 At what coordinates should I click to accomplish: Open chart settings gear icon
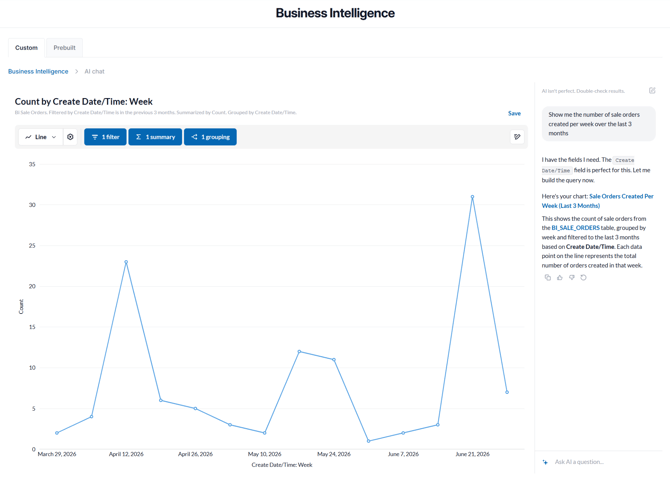tap(70, 137)
